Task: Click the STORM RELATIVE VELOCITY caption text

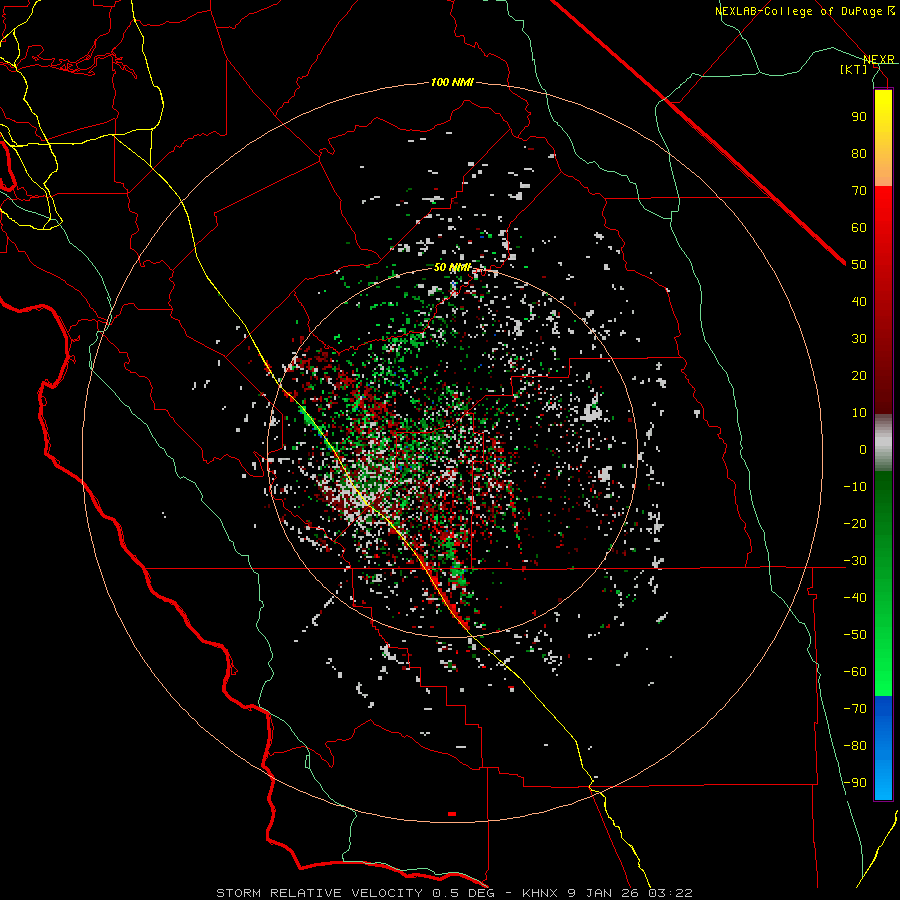Action: click(319, 893)
